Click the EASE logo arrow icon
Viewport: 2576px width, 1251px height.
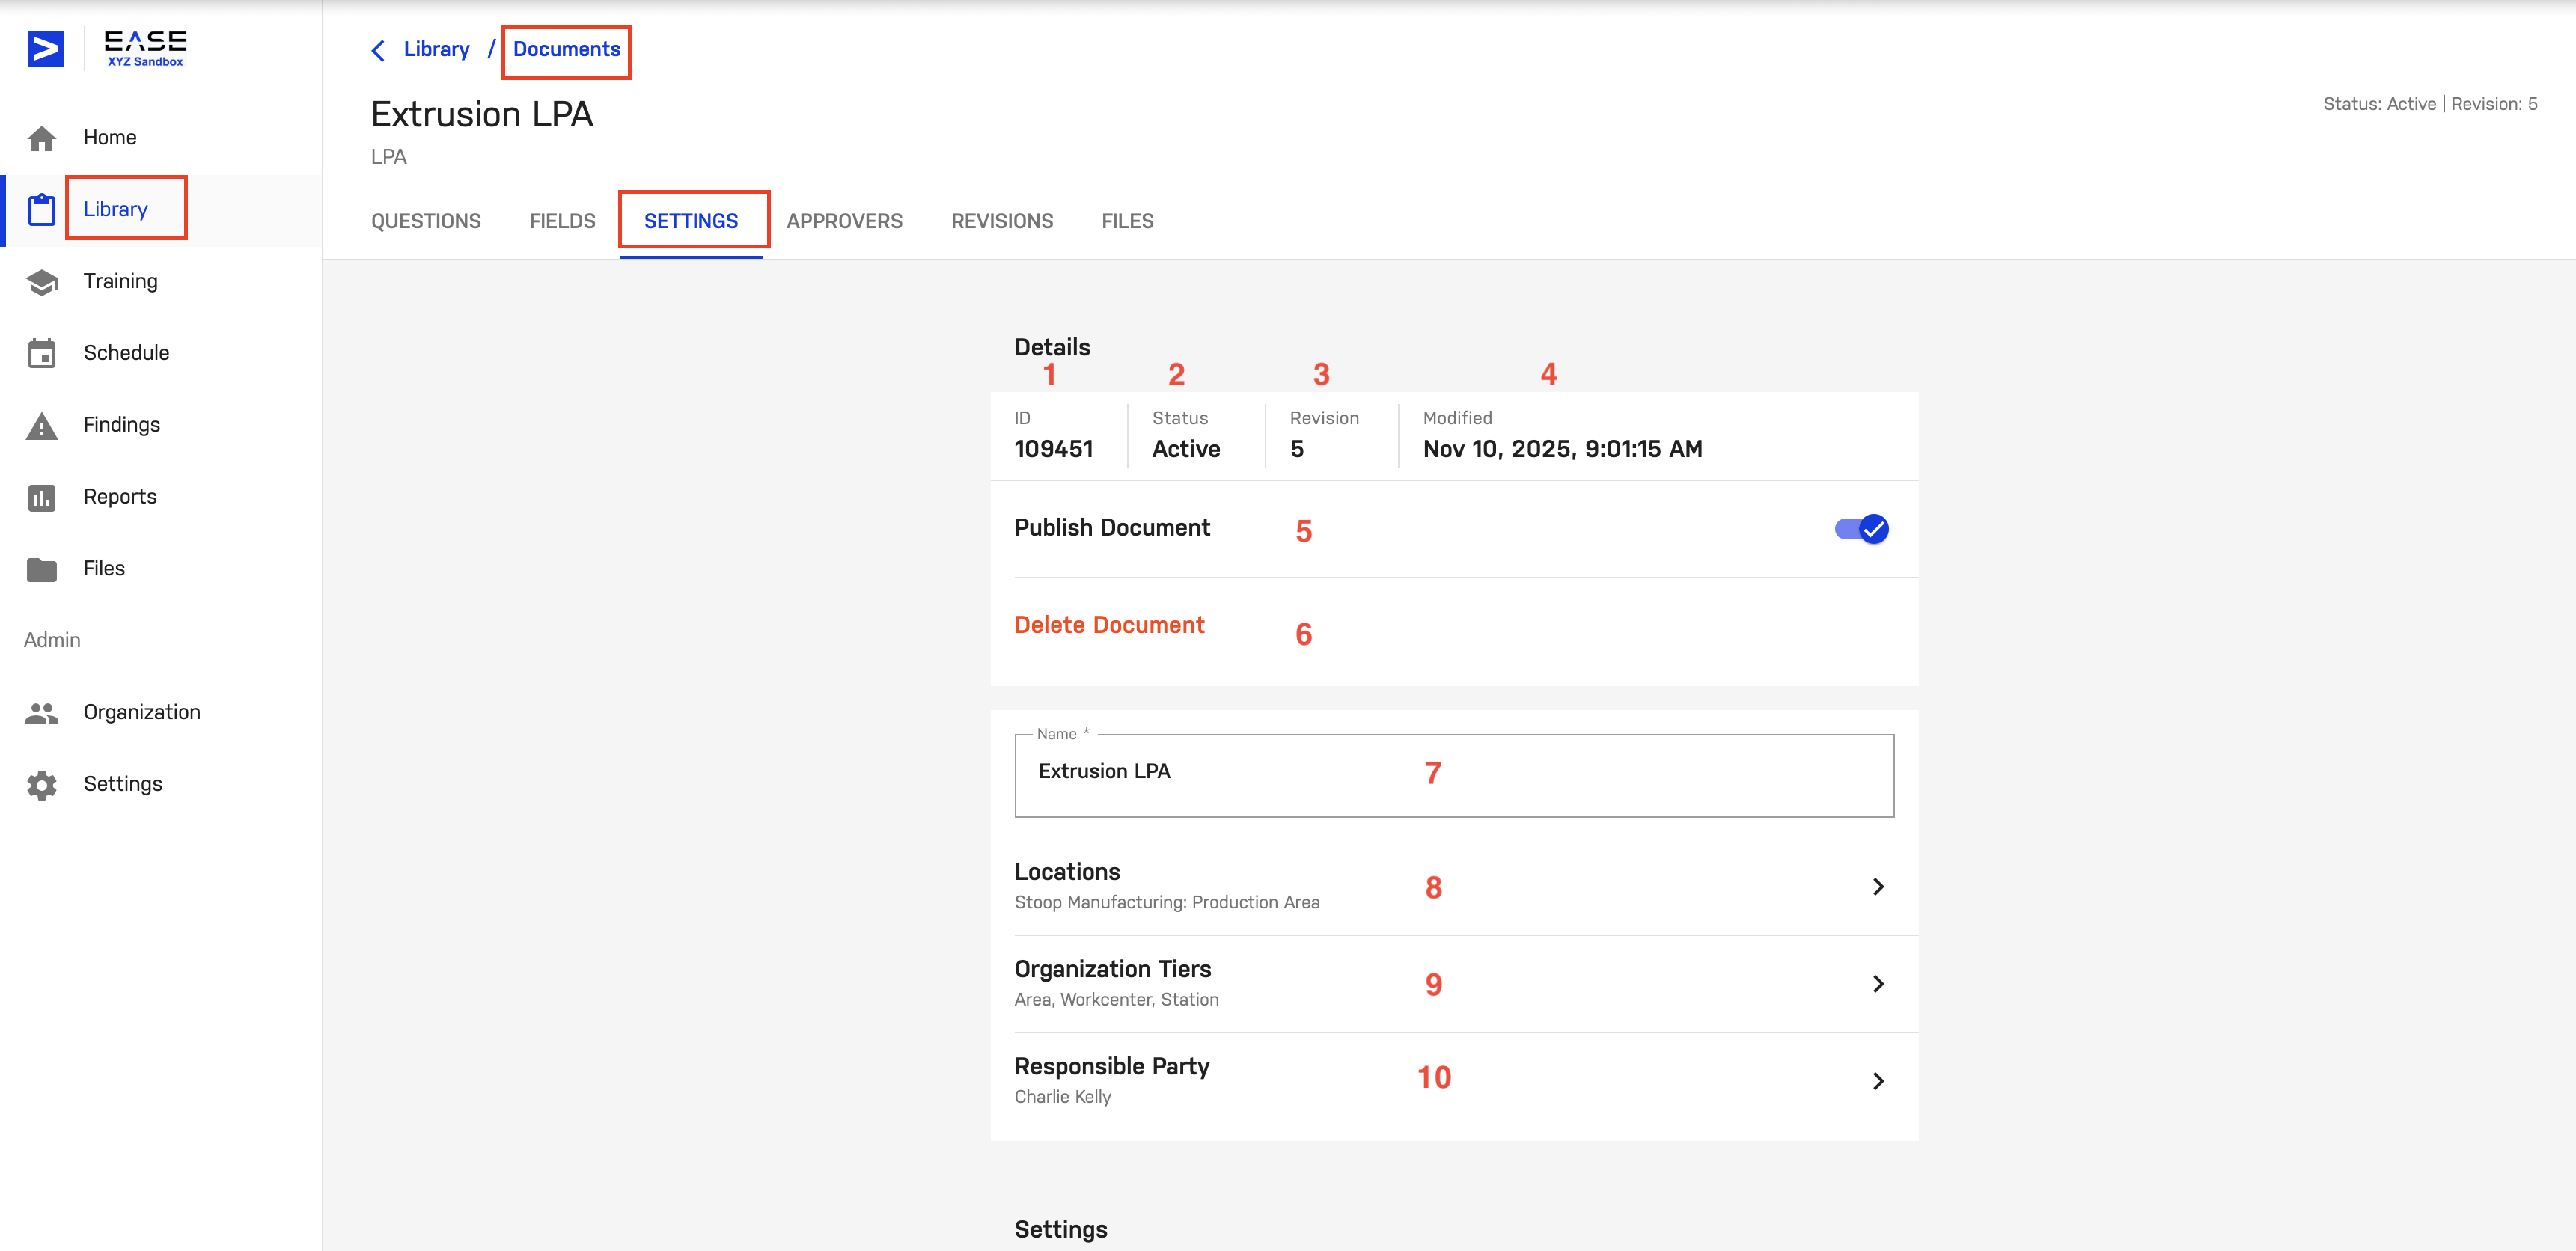[x=46, y=49]
